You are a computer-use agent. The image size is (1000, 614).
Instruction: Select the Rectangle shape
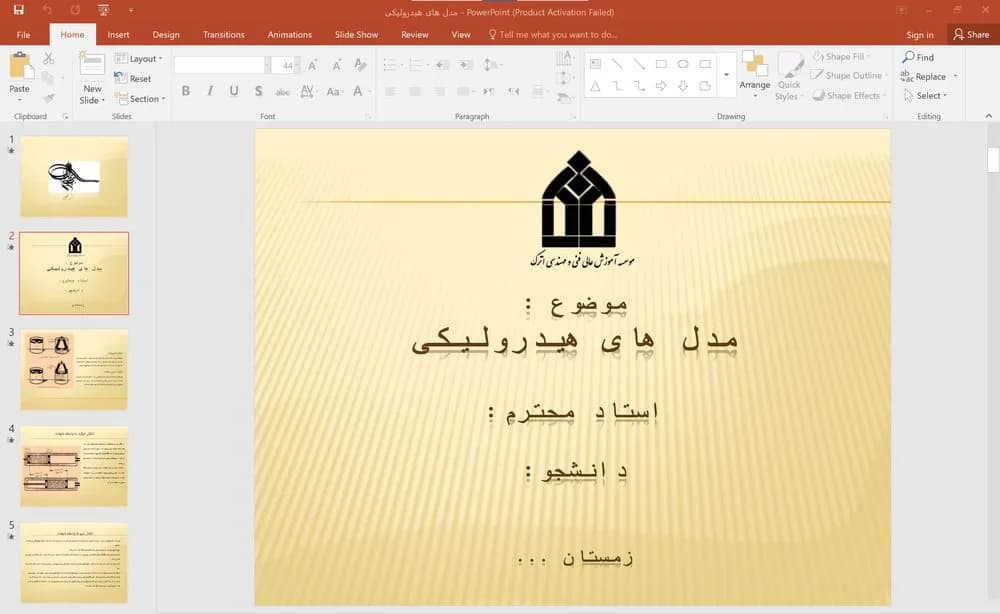pos(661,64)
